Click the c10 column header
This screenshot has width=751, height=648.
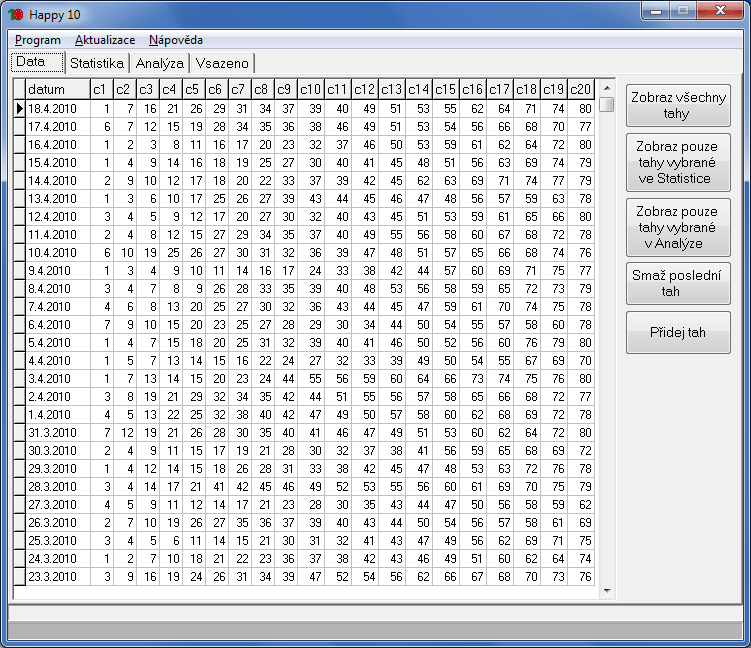[311, 90]
